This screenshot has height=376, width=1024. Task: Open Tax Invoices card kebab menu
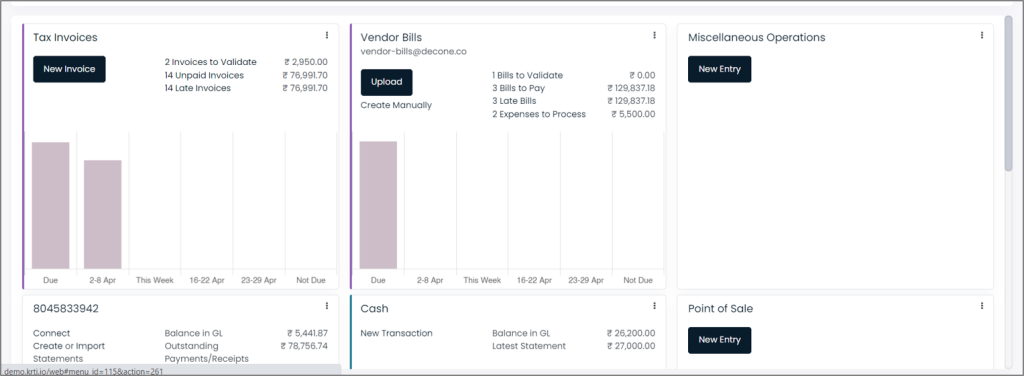(x=327, y=35)
